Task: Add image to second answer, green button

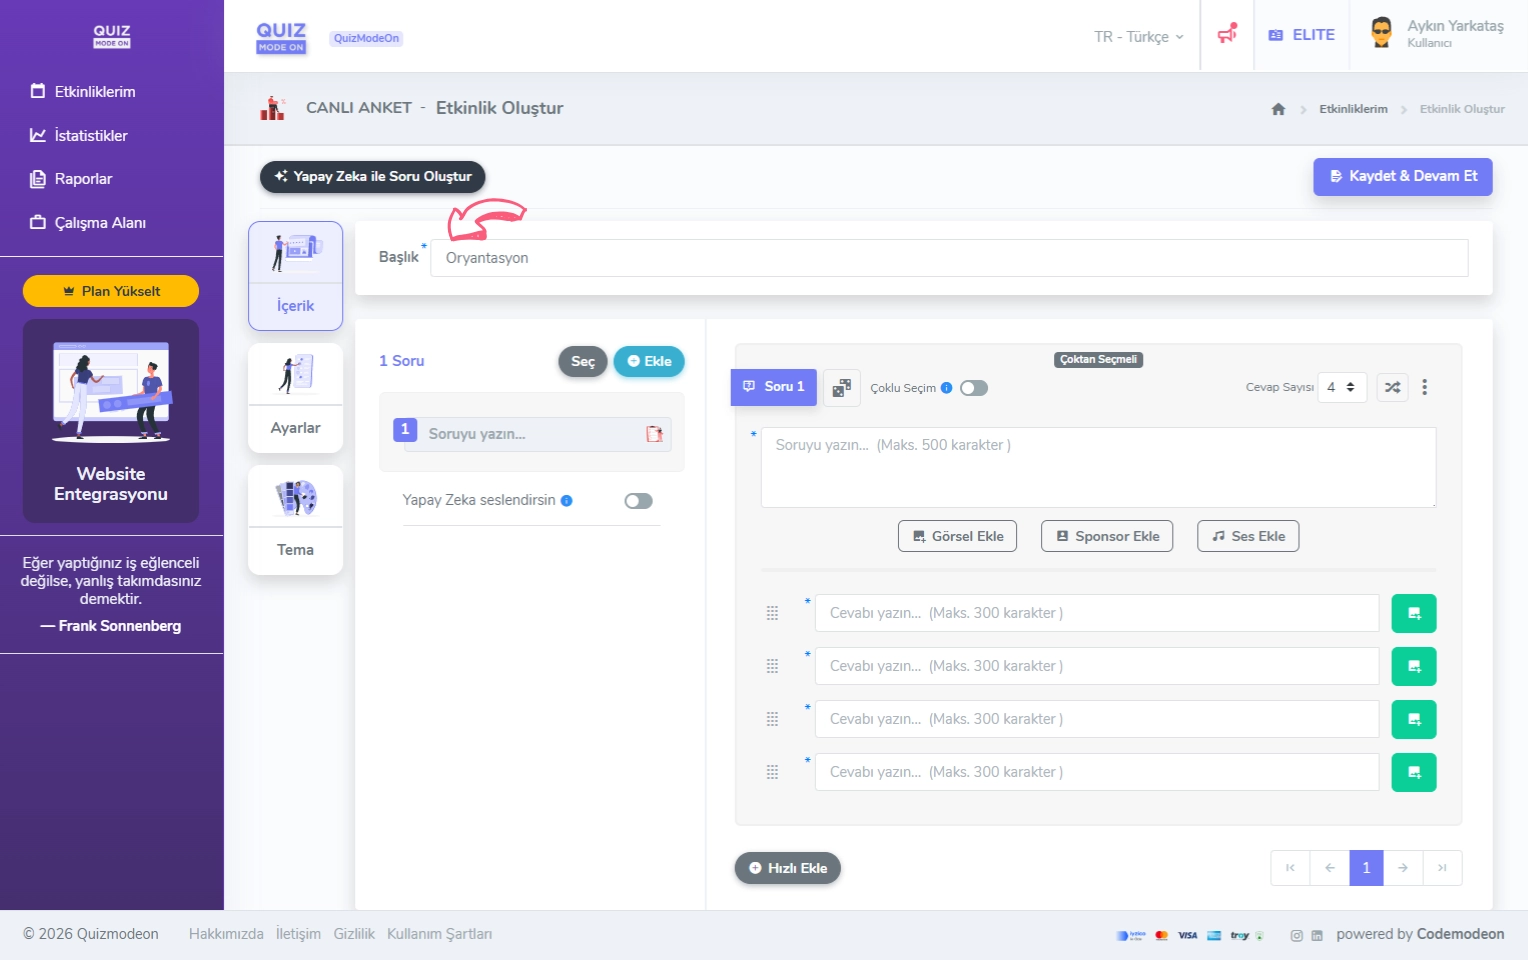Action: click(x=1414, y=666)
